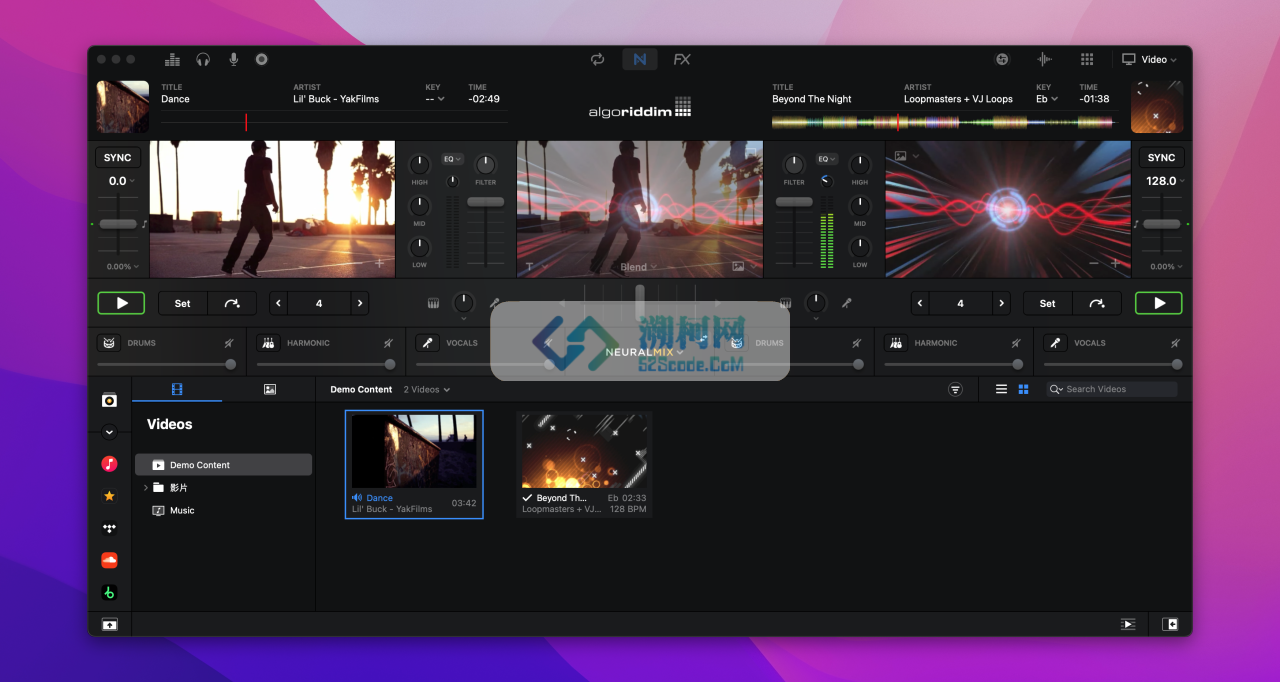This screenshot has width=1280, height=682.
Task: Open the mixer levels icon in title bar
Action: coord(172,59)
